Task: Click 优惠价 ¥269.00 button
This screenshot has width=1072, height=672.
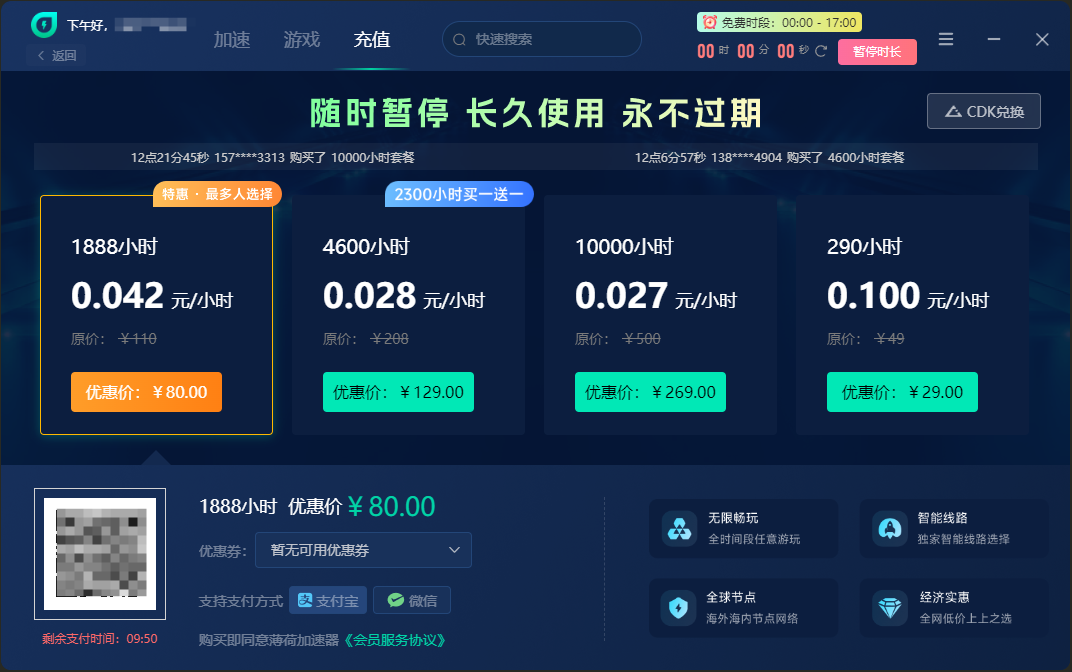Action: pyautogui.click(x=650, y=392)
